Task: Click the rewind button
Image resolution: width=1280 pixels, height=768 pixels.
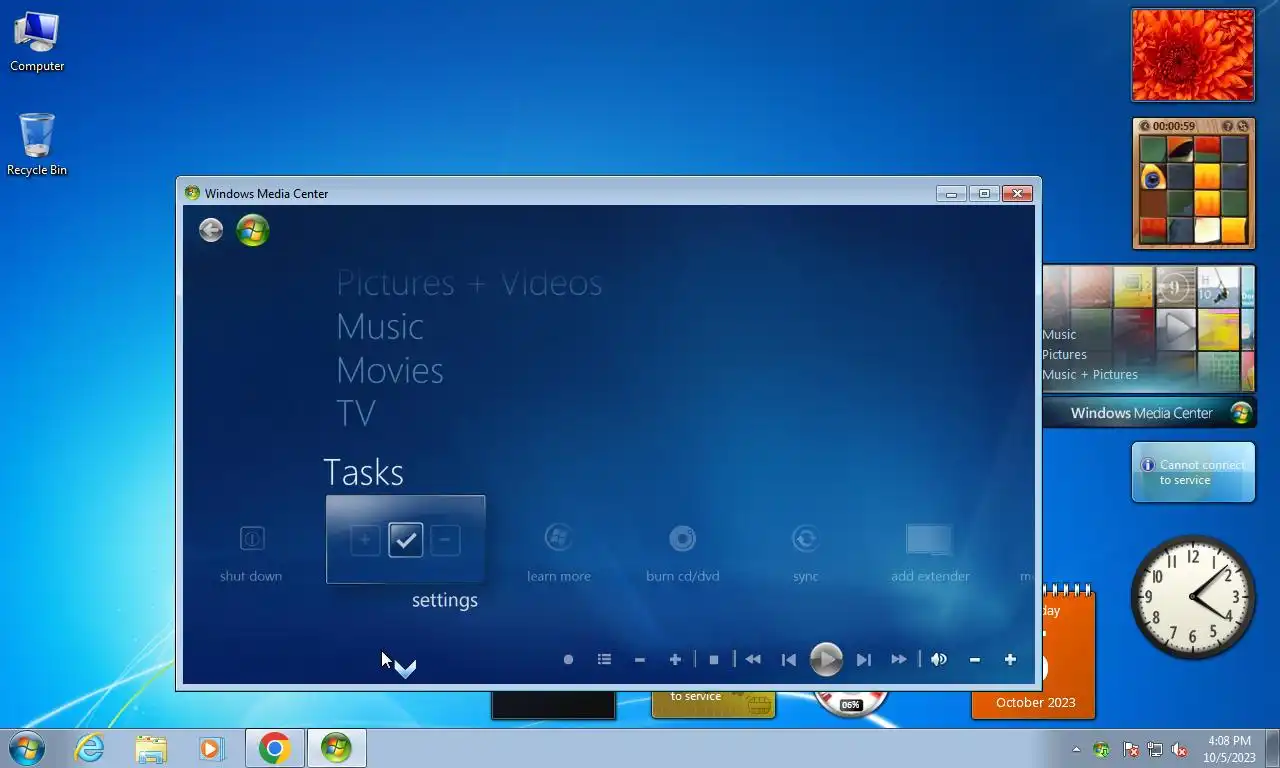Action: coord(753,660)
